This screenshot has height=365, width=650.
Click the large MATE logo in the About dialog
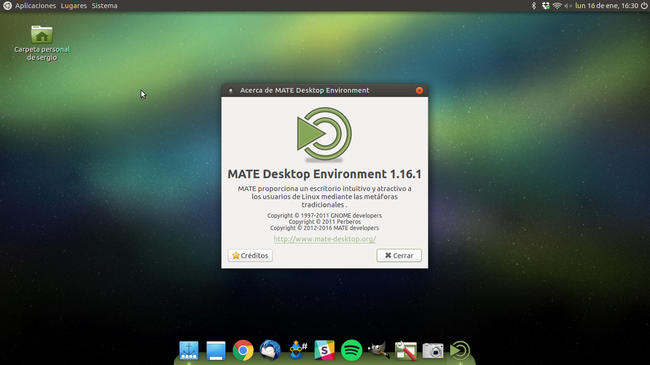[324, 134]
